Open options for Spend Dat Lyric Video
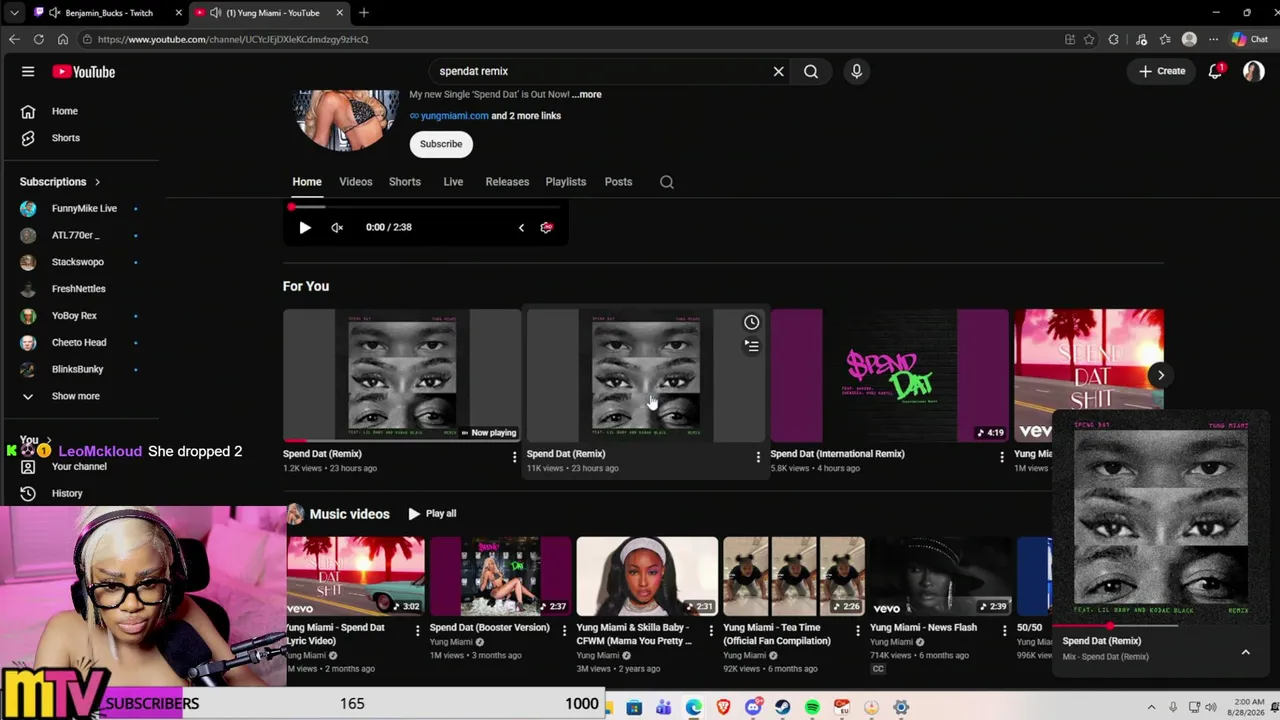The height and width of the screenshot is (720, 1280). pos(418,631)
